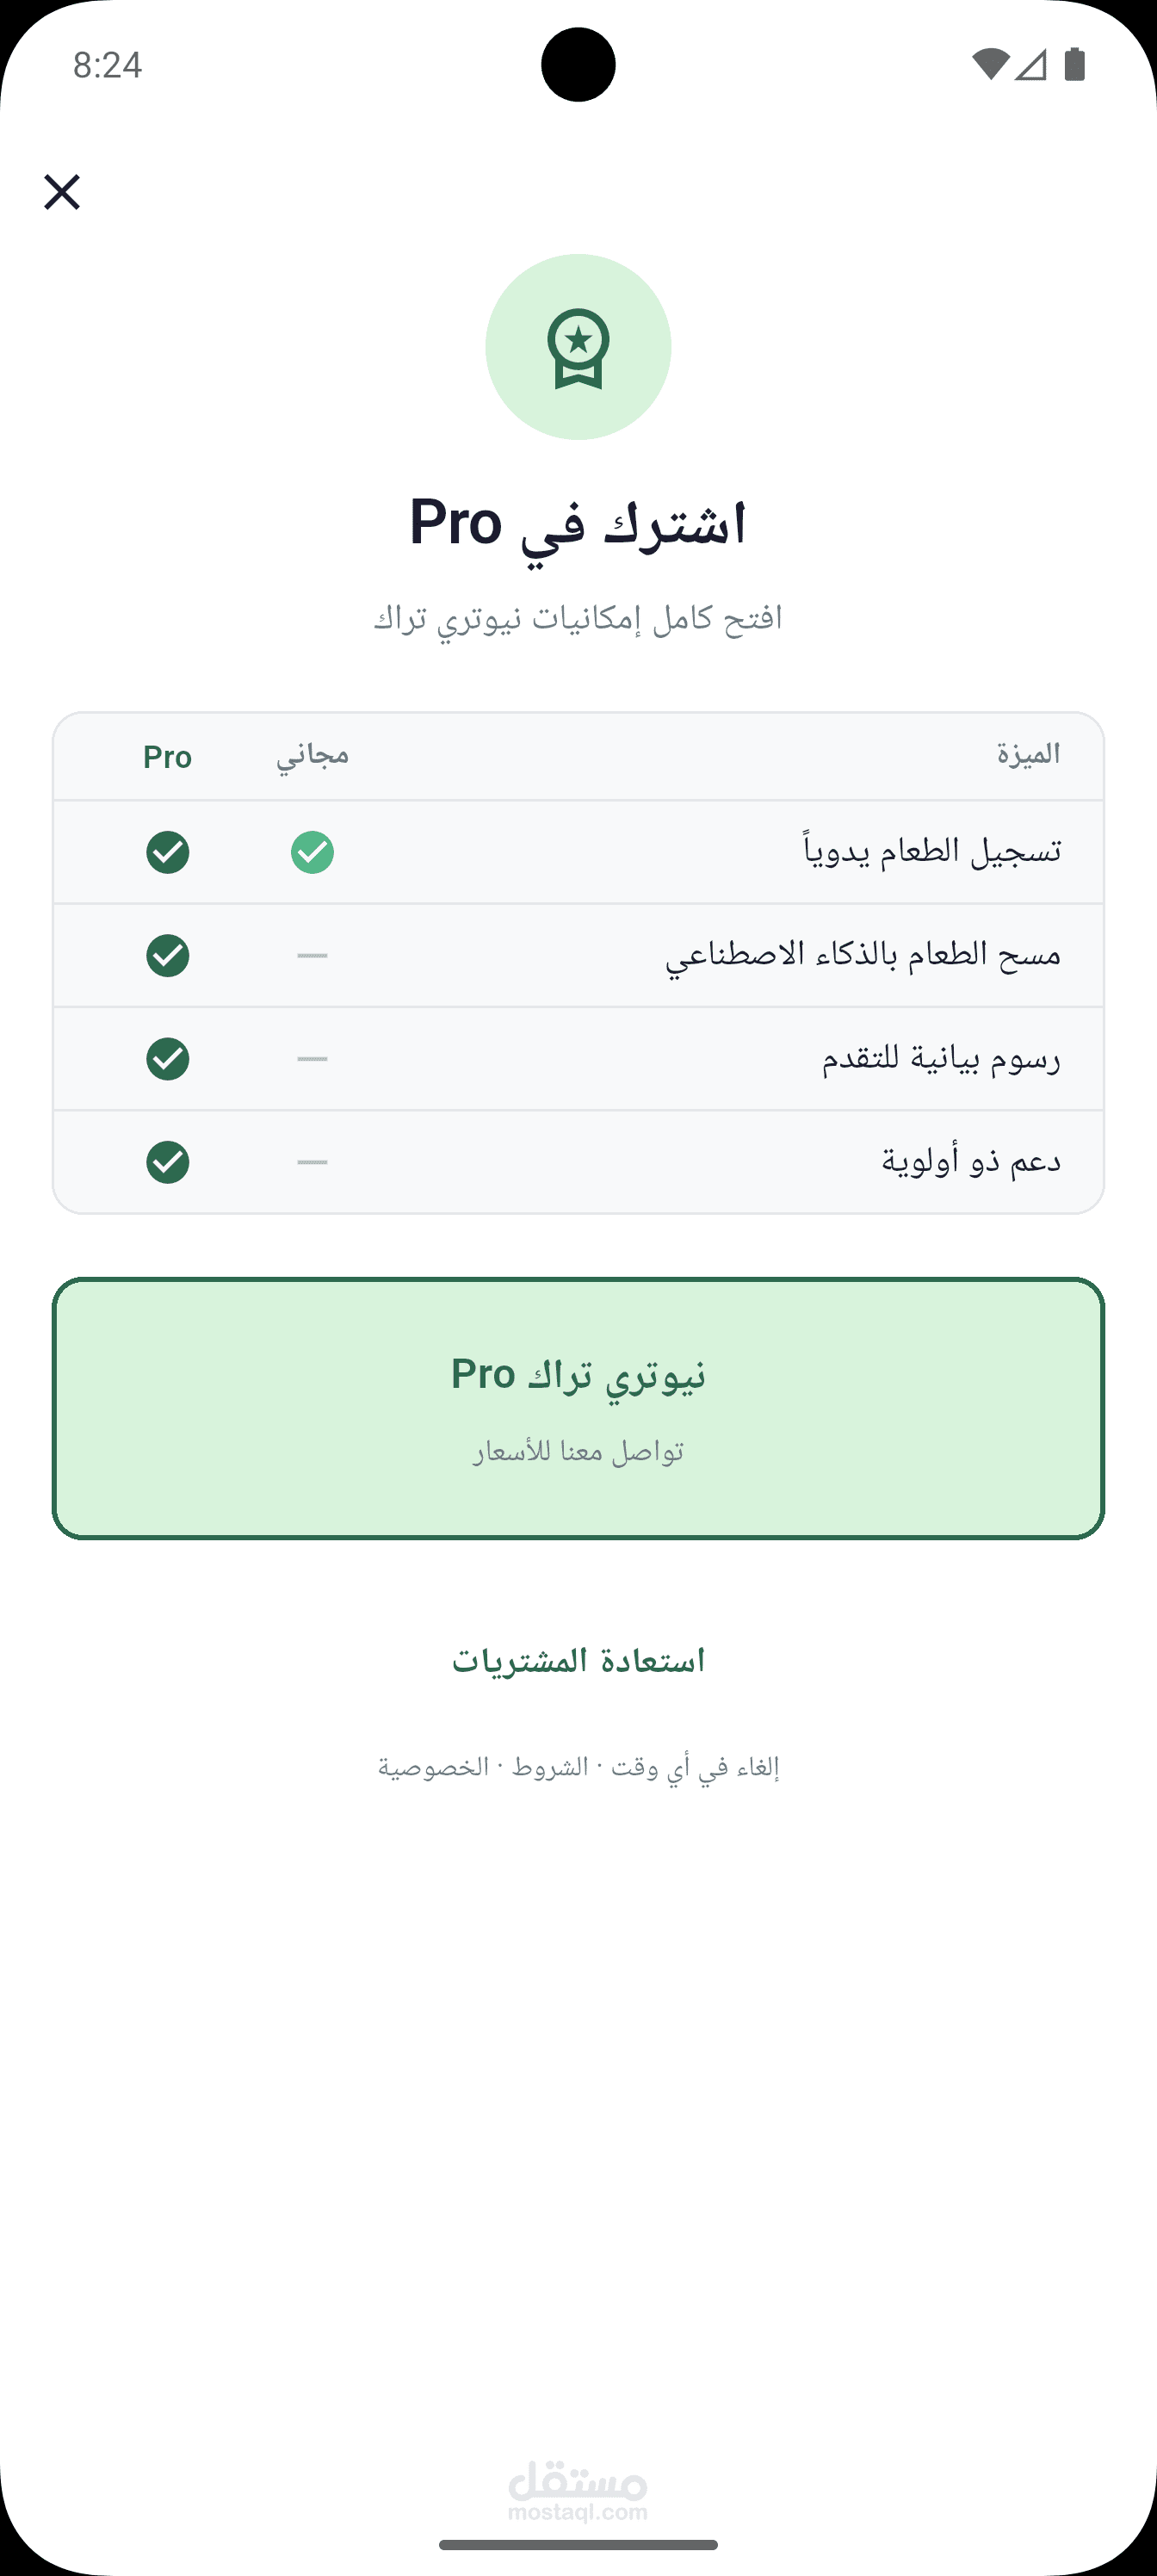This screenshot has width=1157, height=2576.
Task: Tap the Wi-Fi signal status icon
Action: click(989, 65)
